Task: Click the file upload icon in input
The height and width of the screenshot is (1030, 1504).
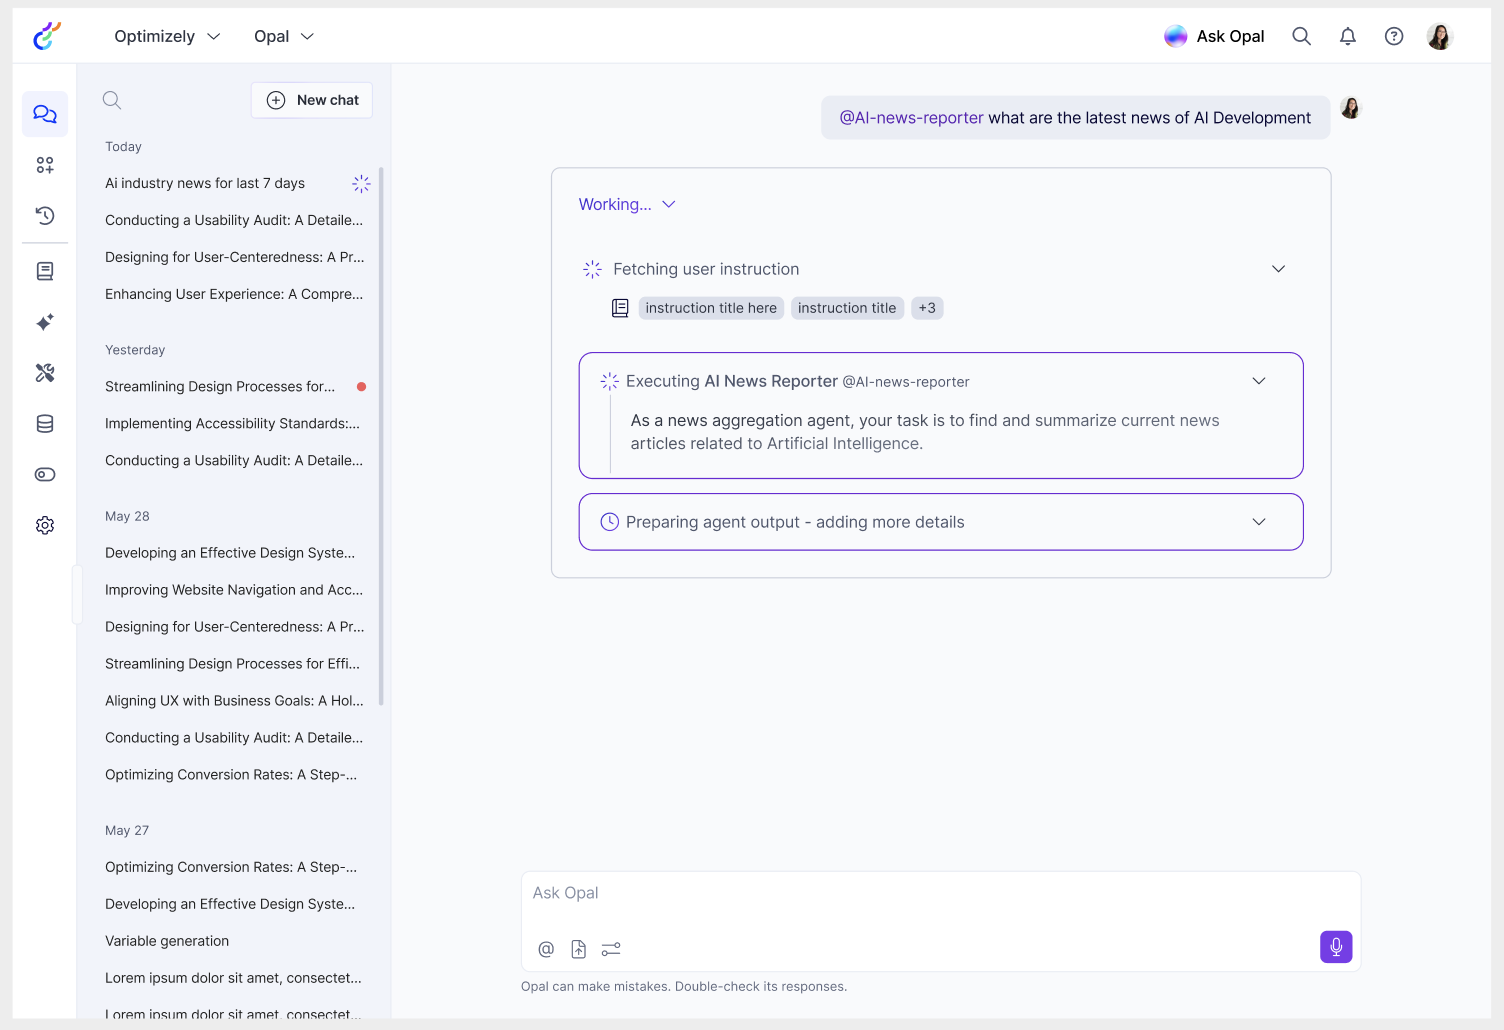Action: point(578,949)
